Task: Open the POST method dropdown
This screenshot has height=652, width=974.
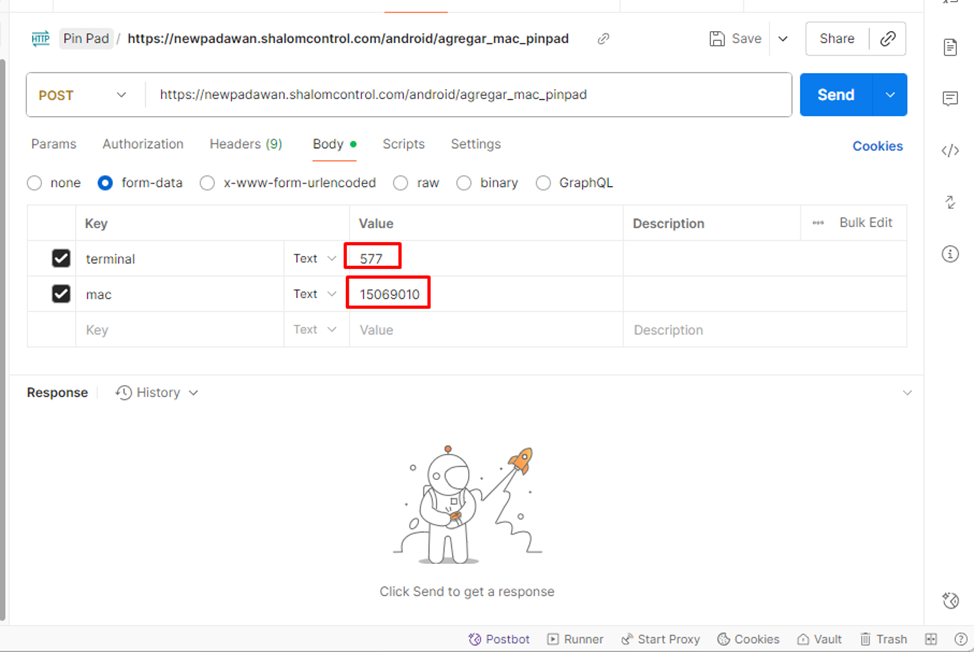Action: click(83, 95)
